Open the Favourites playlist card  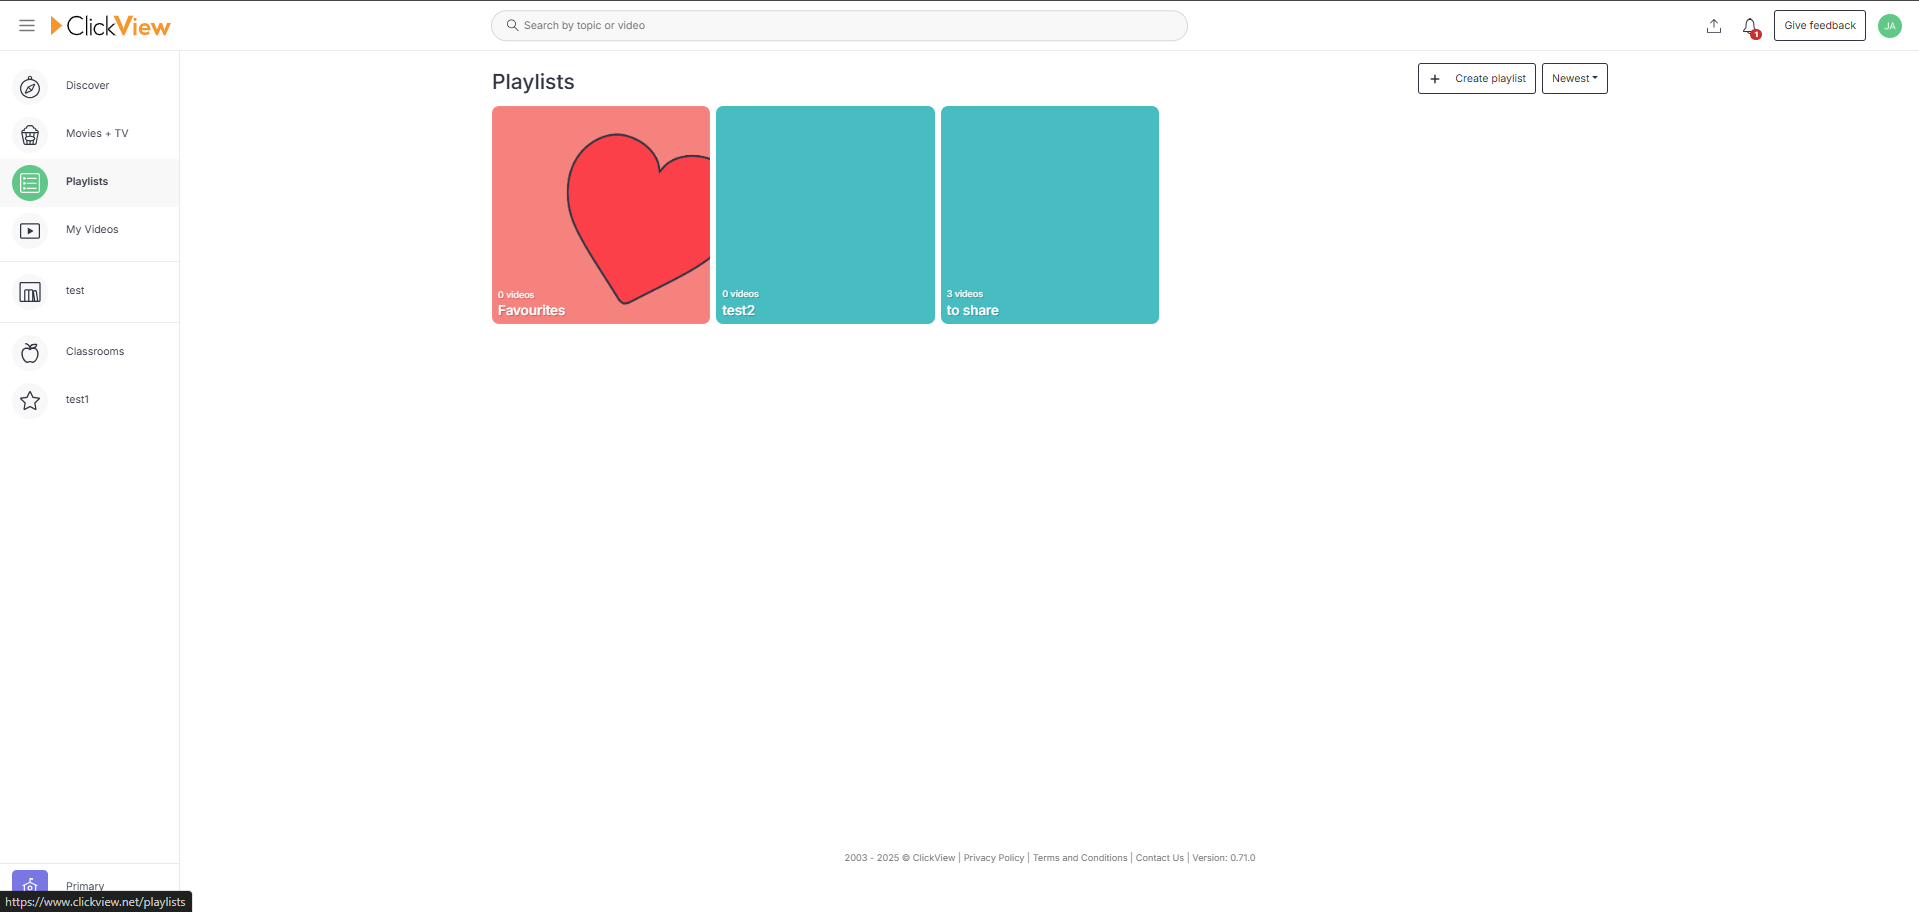601,215
